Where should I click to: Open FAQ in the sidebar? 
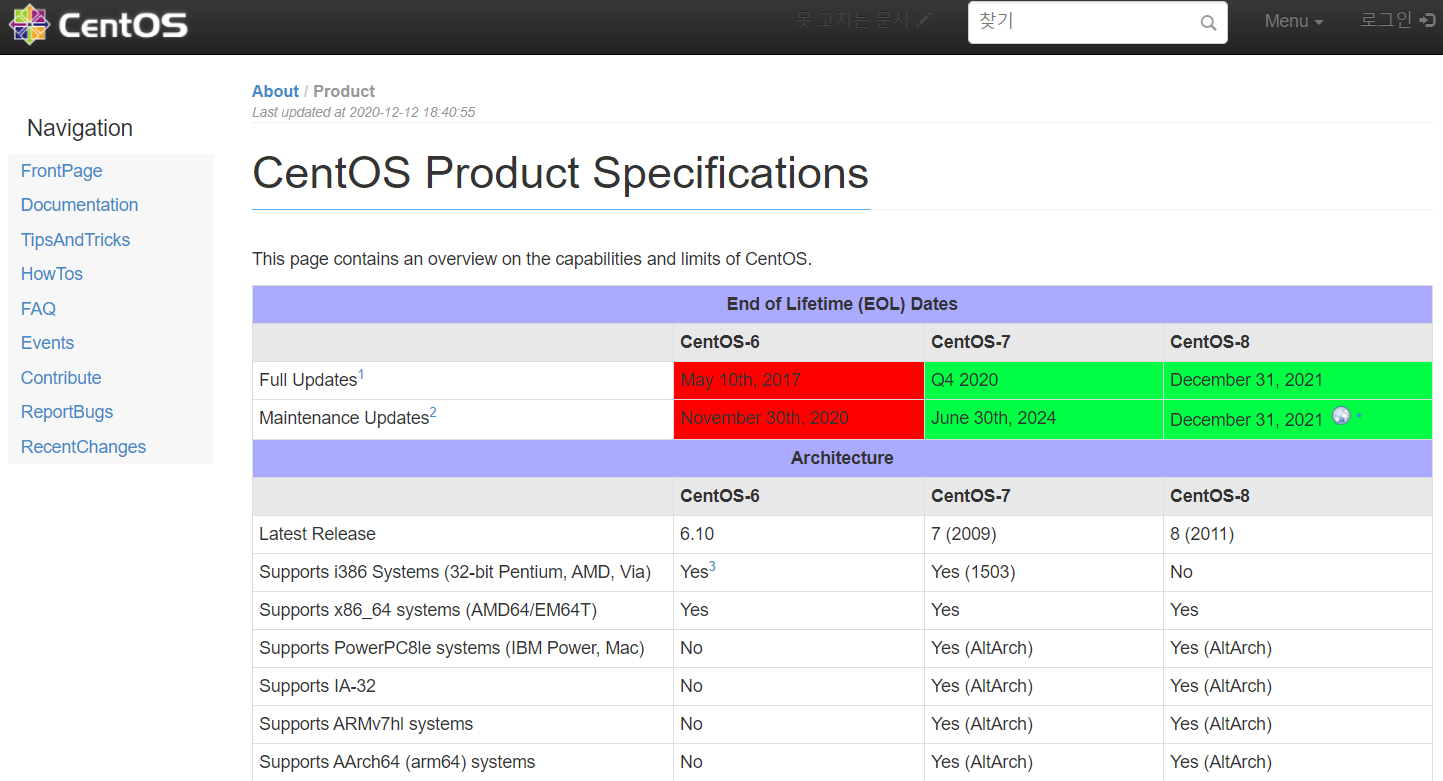[38, 309]
